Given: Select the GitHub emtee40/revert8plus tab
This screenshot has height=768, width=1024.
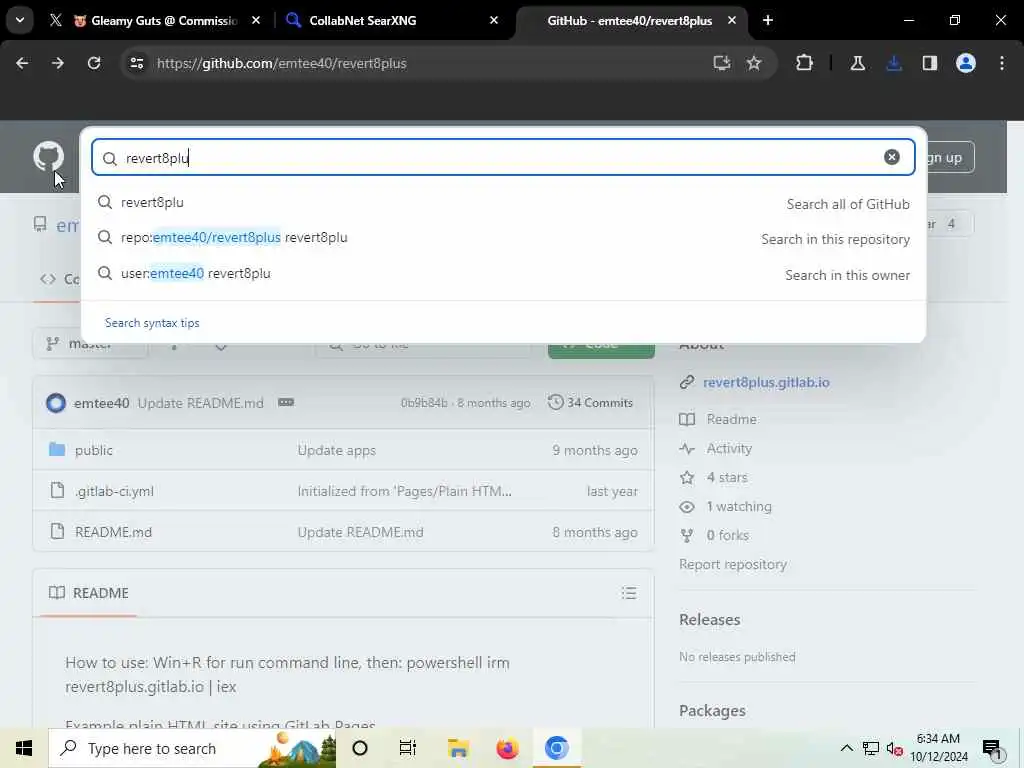Looking at the screenshot, I should click(x=630, y=20).
